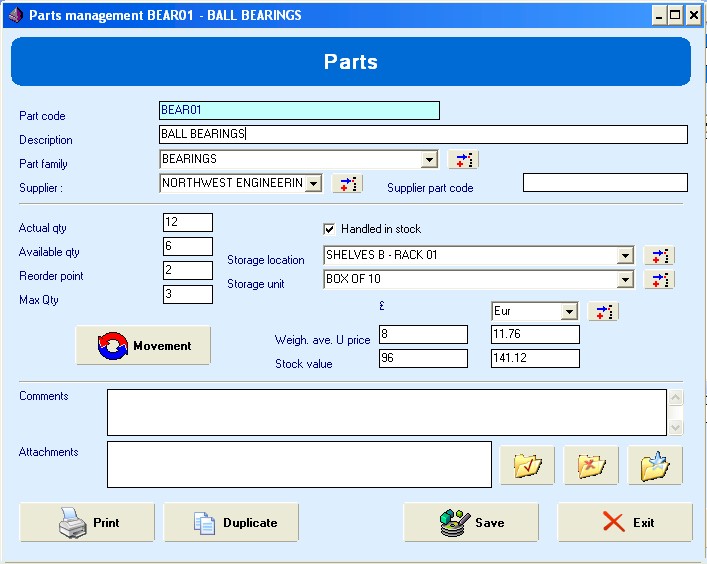707x564 pixels.
Task: Click the add-new icon beside Storage unit
Action: click(x=659, y=280)
